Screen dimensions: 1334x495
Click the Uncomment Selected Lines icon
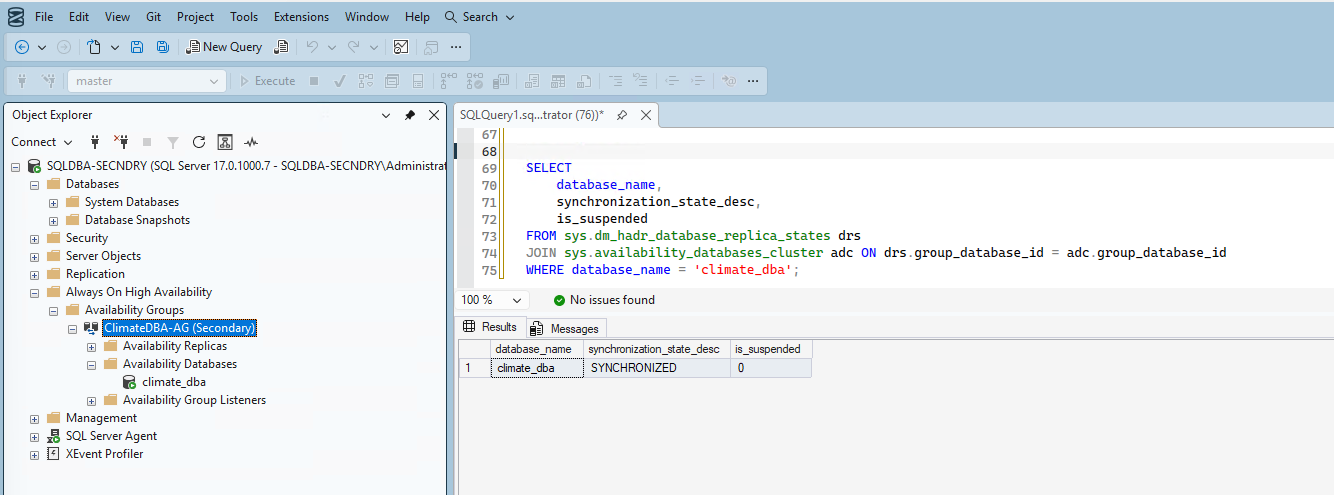642,81
